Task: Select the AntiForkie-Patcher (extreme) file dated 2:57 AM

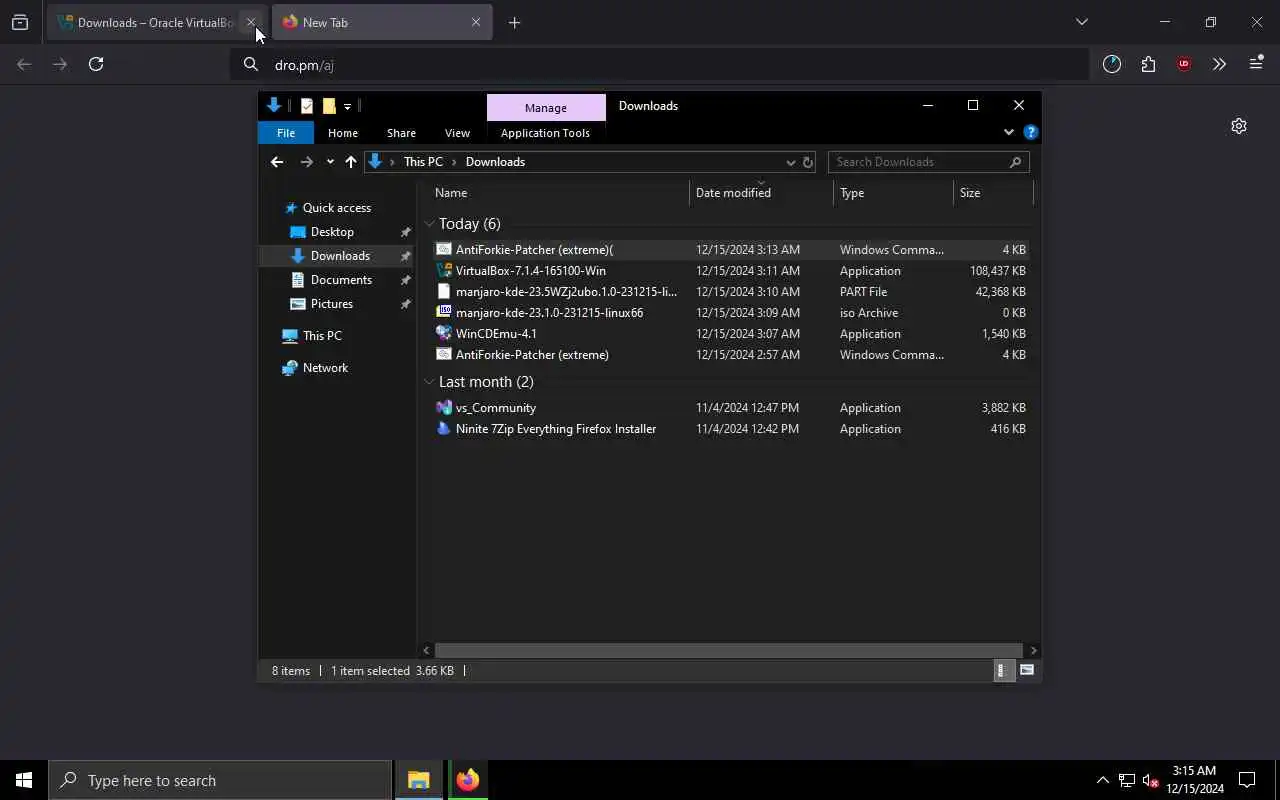Action: point(731,355)
